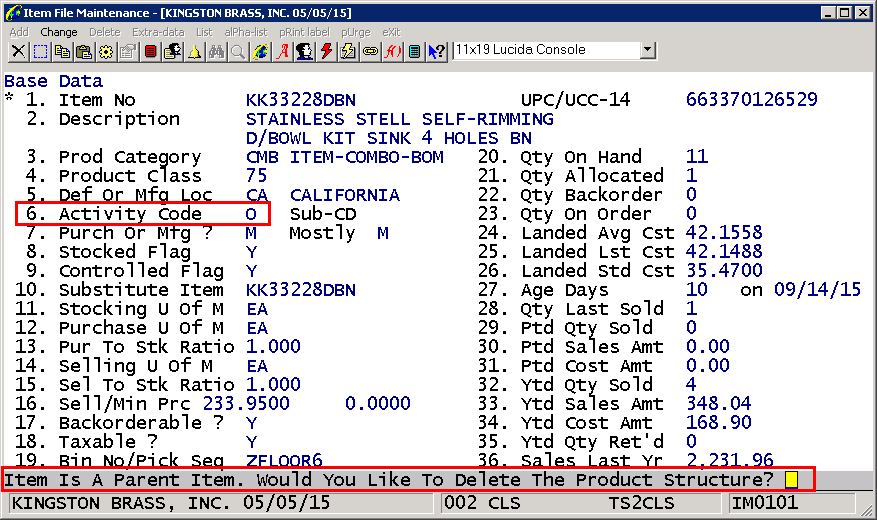The height and width of the screenshot is (520, 877).
Task: Click Landed Std Cst value 35.4700
Action: tap(724, 271)
